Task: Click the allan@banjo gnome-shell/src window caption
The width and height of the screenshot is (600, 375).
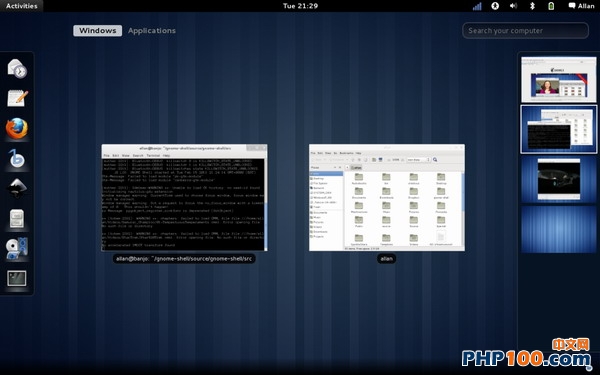Action: pos(184,259)
